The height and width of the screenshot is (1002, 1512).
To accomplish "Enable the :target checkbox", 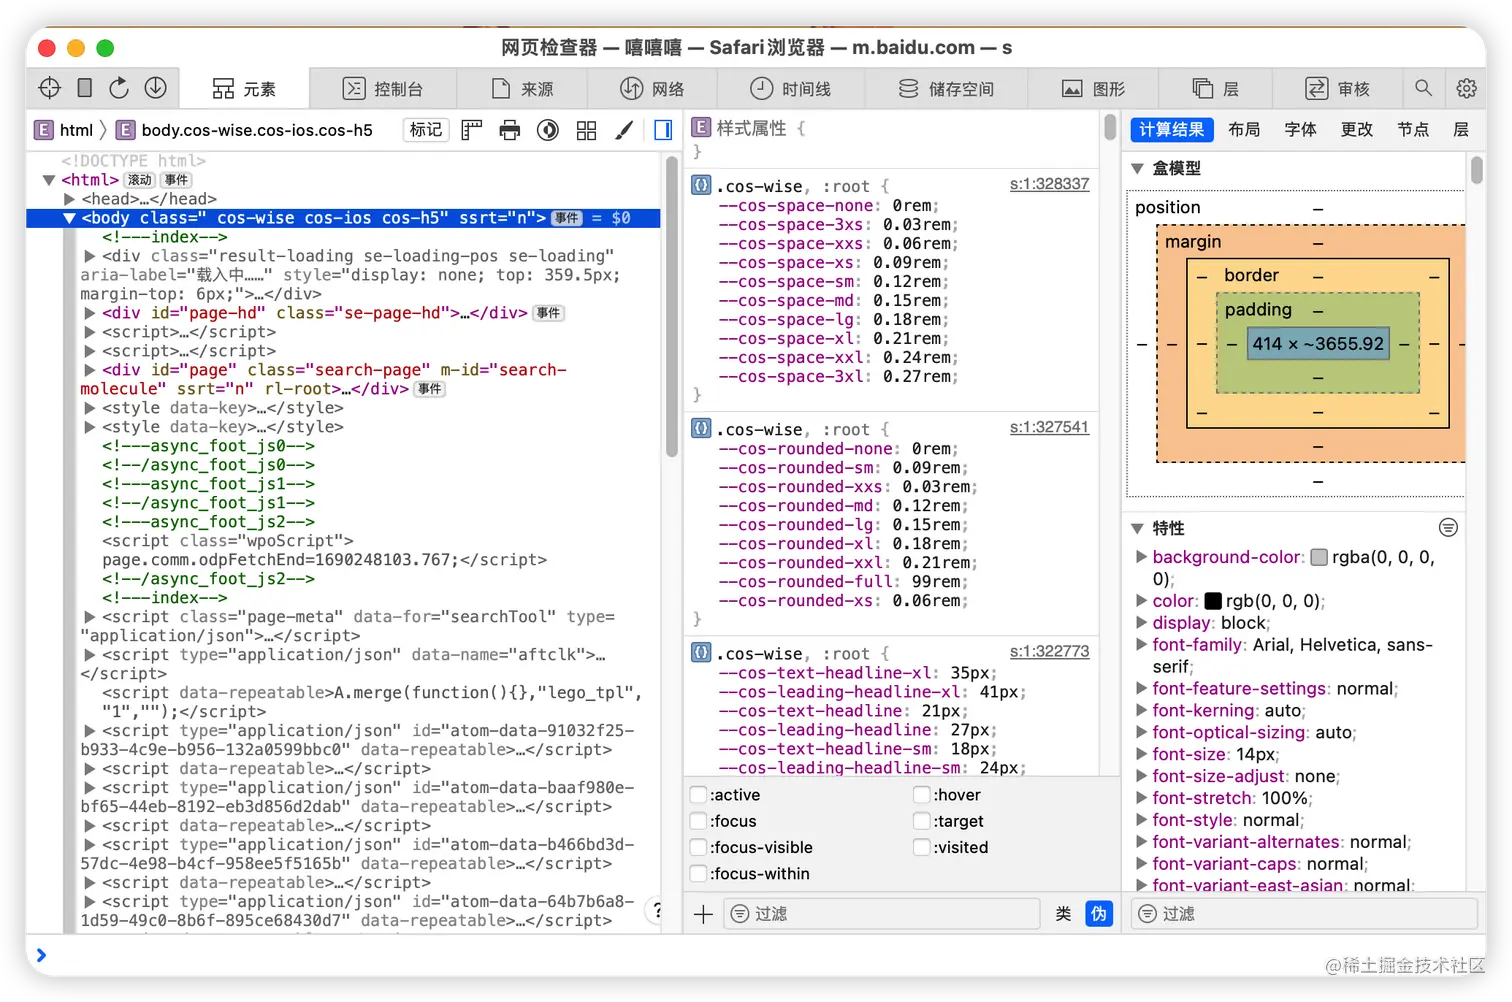I will point(922,821).
